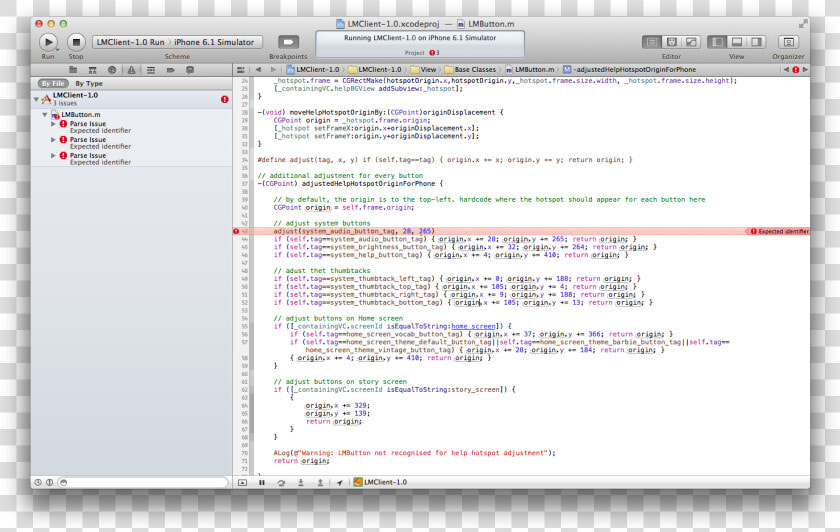The height and width of the screenshot is (532, 840).
Task: Click the home_screen string link in code
Action: tap(473, 326)
